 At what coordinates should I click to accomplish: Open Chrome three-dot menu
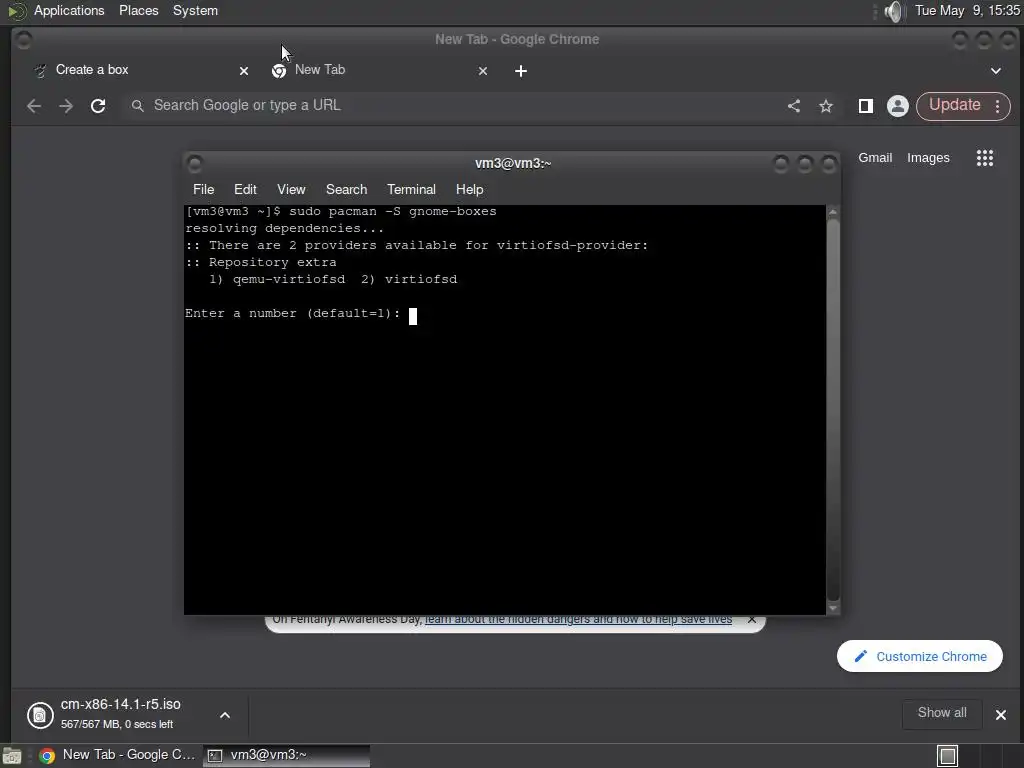(x=997, y=106)
